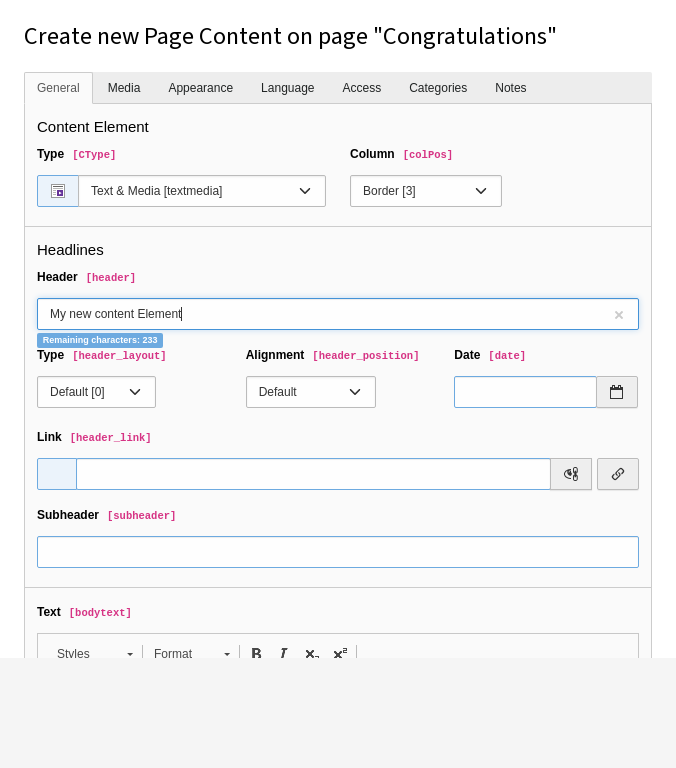676x768 pixels.
Task: Click the Content Element section heading
Action: click(x=93, y=127)
